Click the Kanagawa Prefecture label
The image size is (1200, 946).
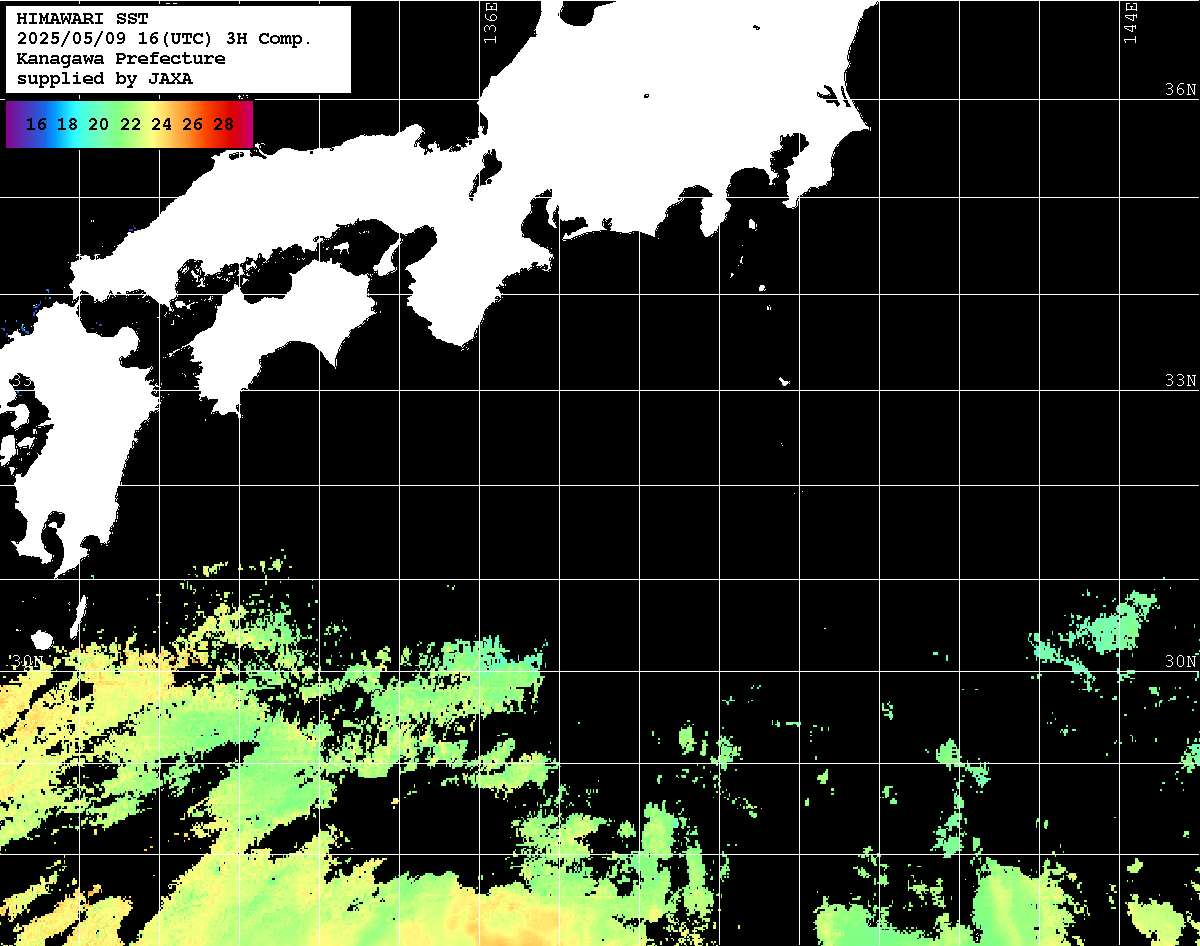point(121,59)
